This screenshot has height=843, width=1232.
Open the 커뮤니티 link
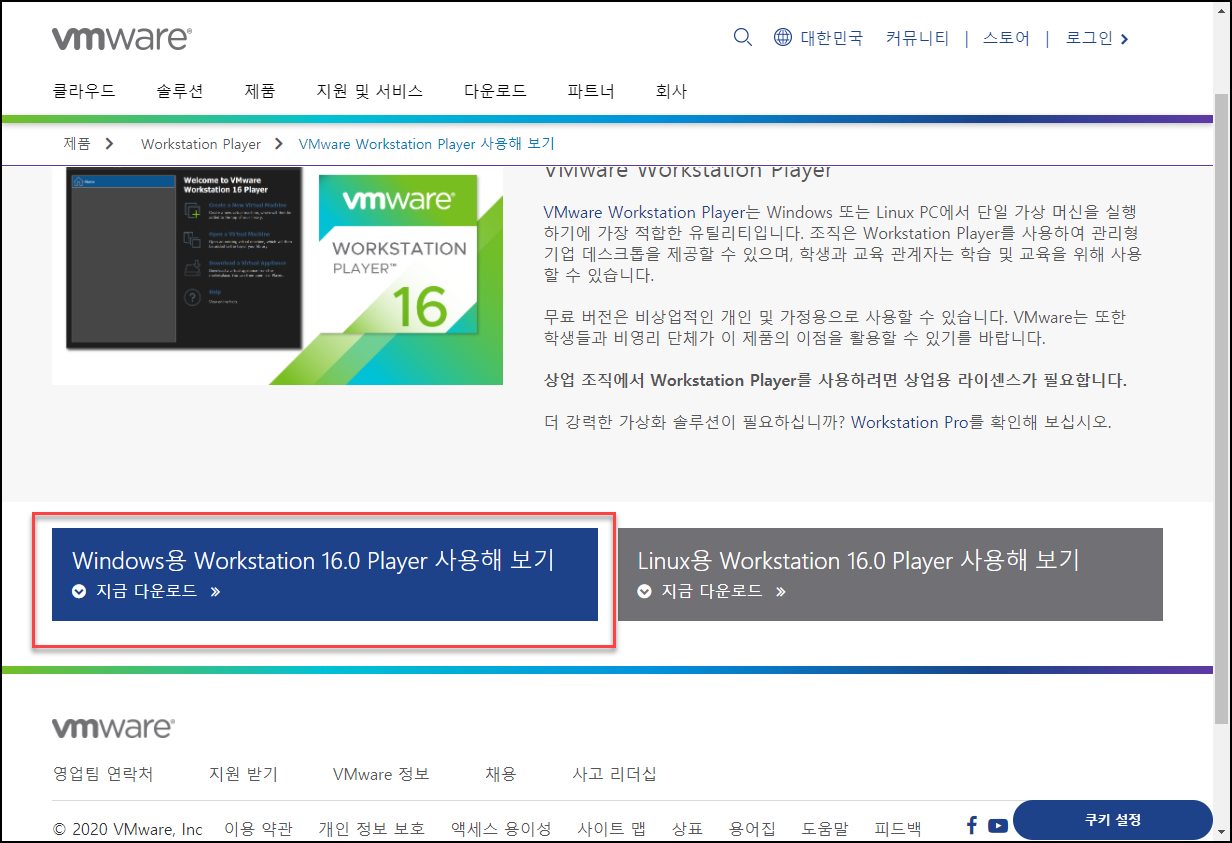tap(917, 38)
